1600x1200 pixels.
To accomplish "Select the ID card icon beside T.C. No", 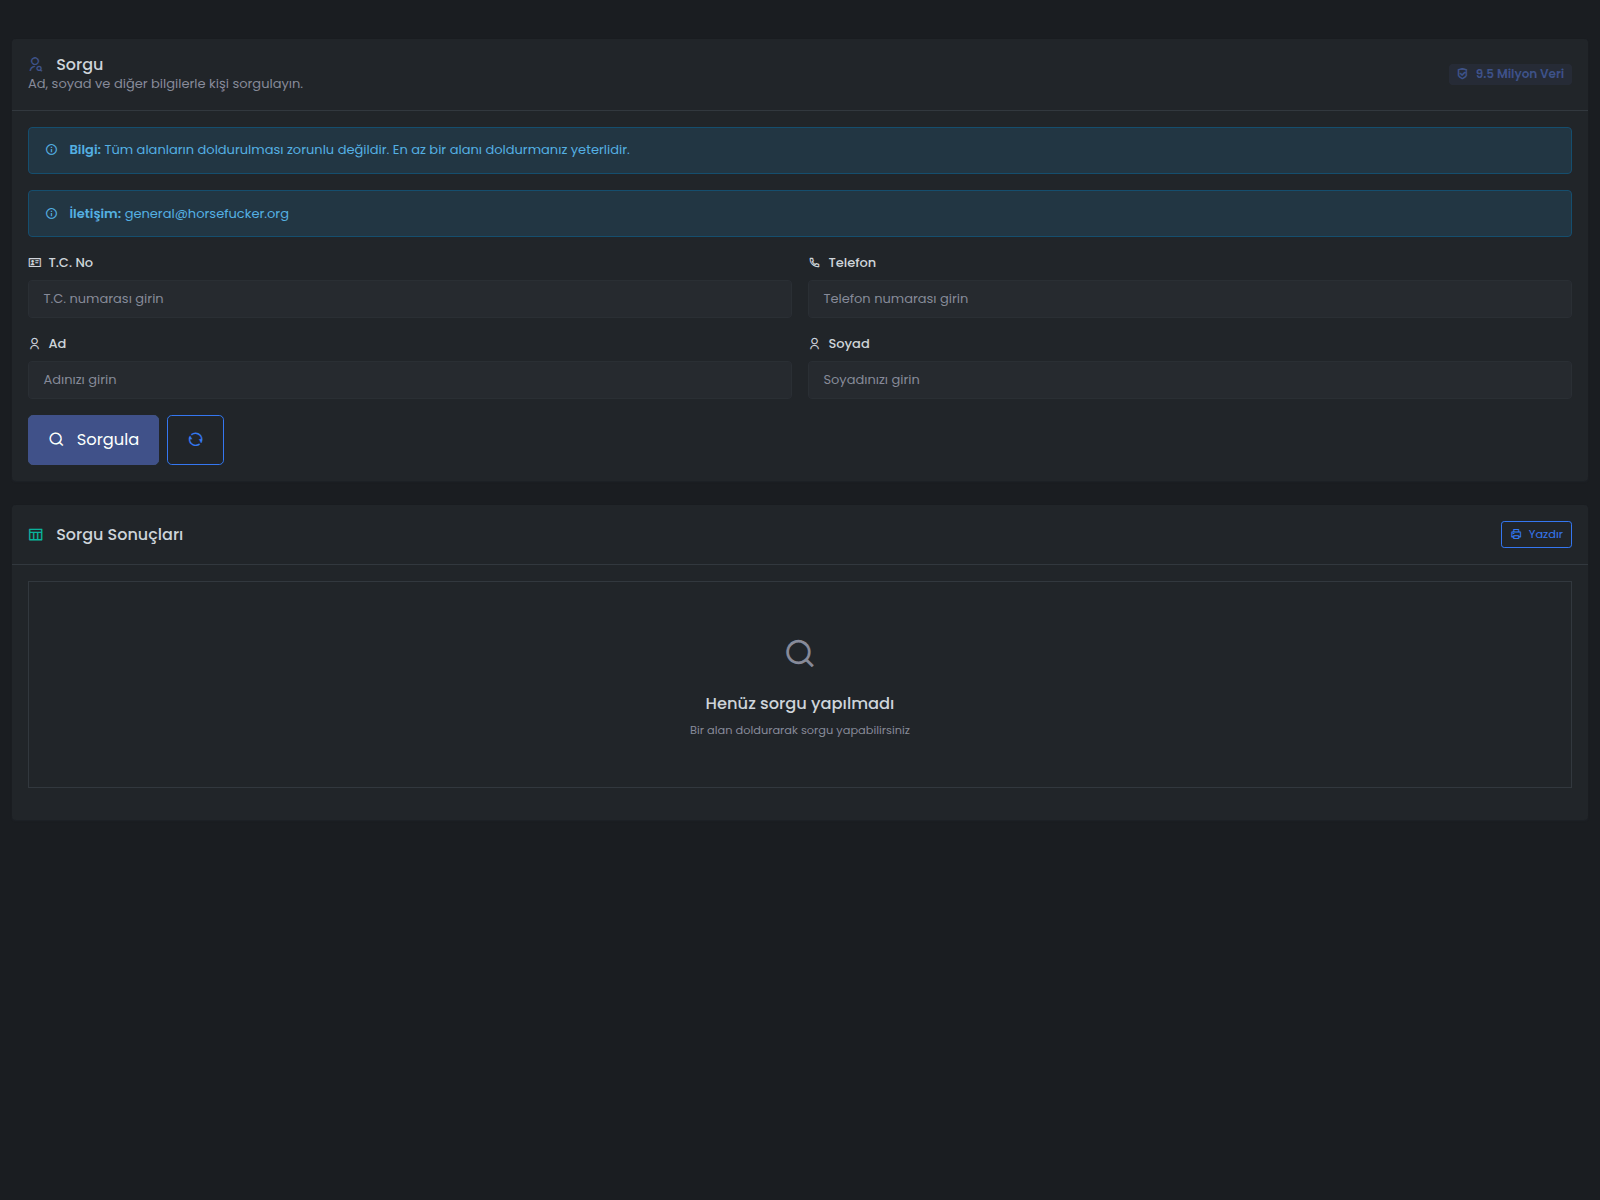I will click(x=36, y=262).
